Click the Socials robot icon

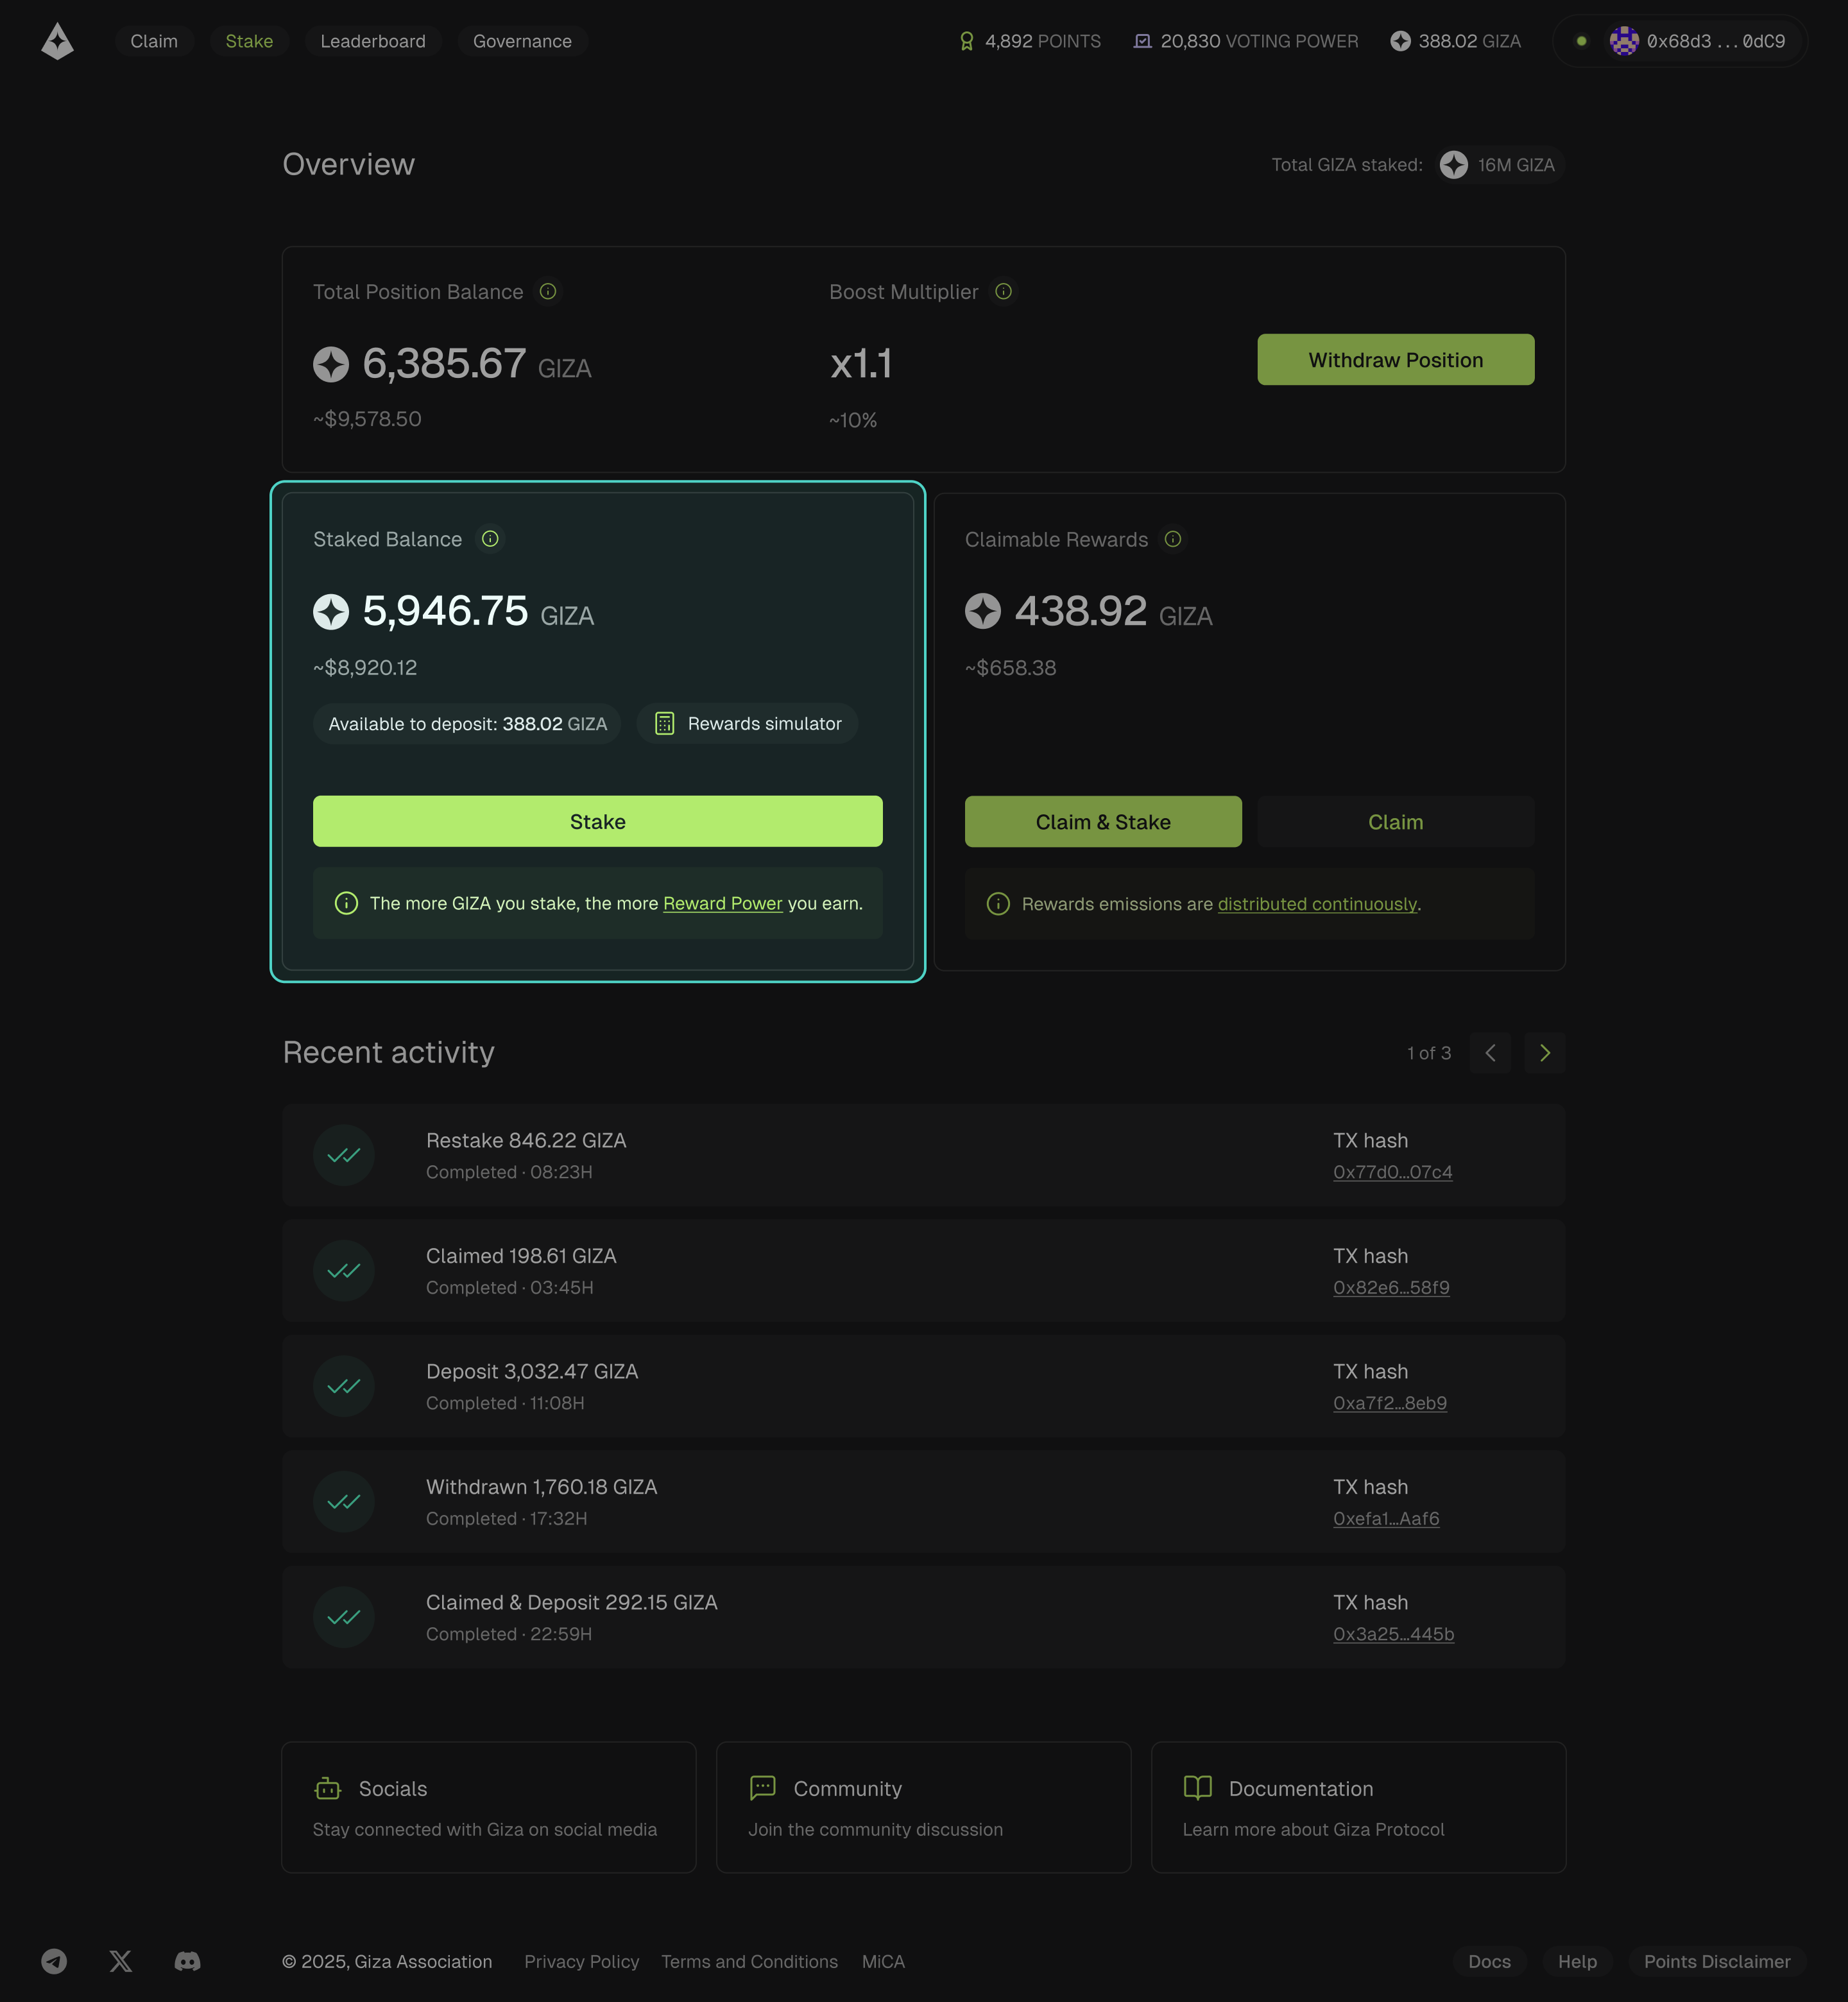point(328,1788)
